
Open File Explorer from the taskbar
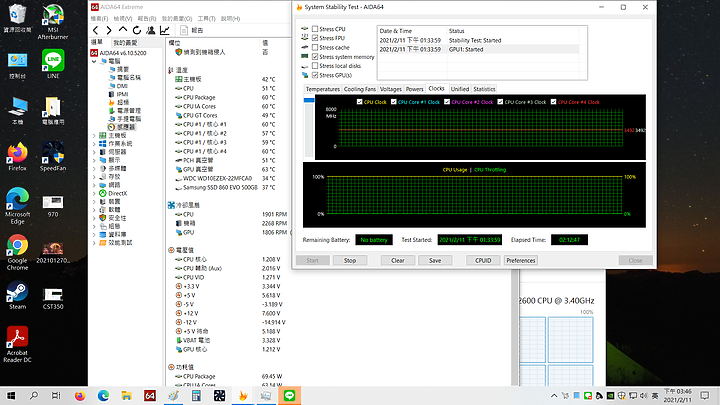pos(126,395)
